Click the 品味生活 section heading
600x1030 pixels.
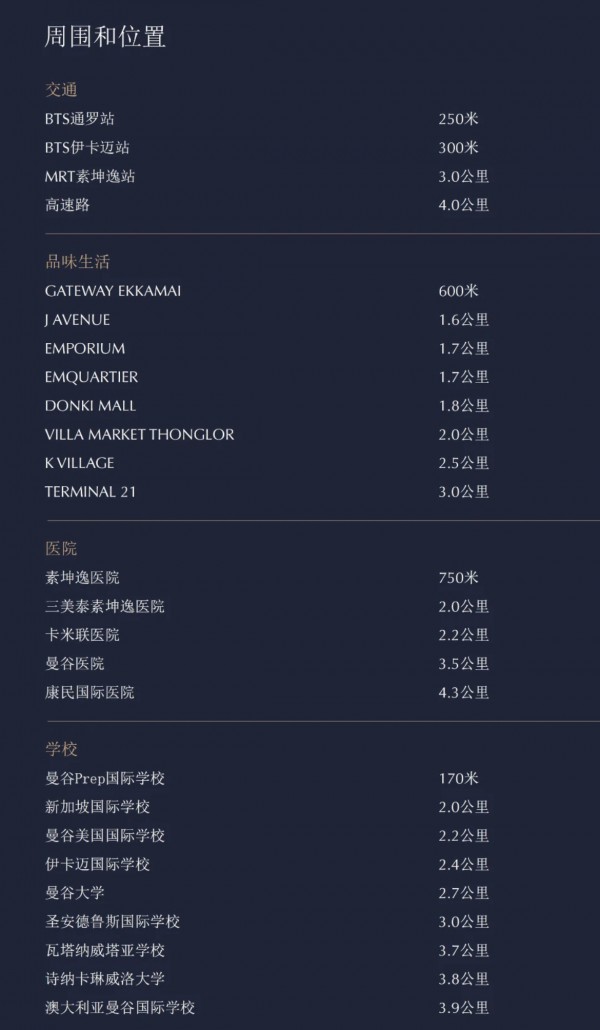(x=77, y=262)
